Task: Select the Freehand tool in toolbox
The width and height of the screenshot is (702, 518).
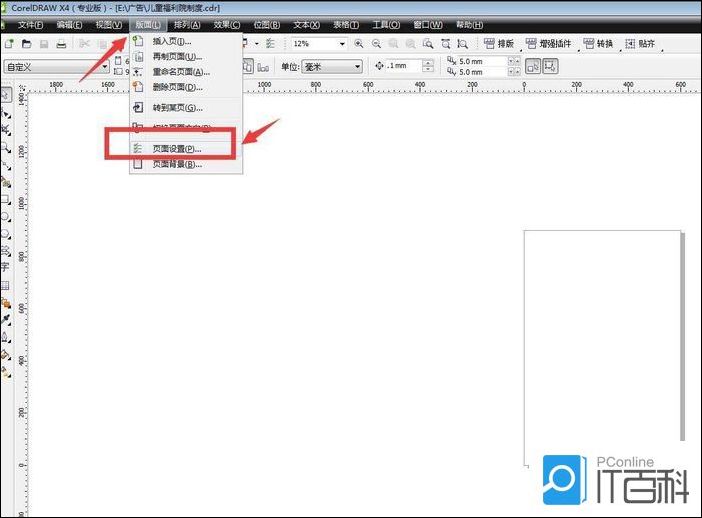Action: [x=6, y=164]
